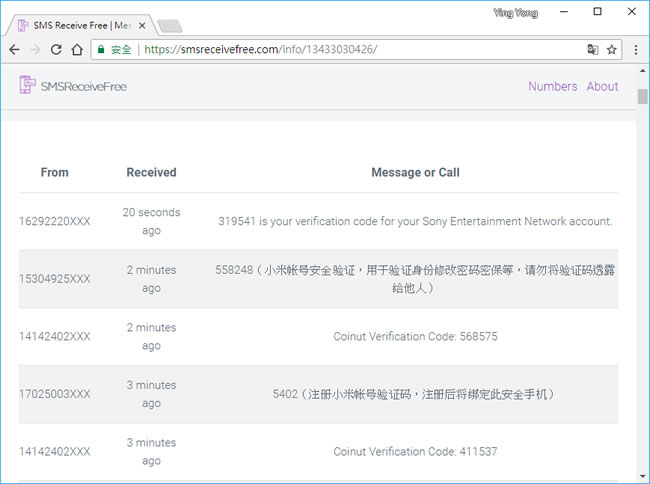
Task: Close the SMS Receive Free tab
Action: [x=142, y=26]
